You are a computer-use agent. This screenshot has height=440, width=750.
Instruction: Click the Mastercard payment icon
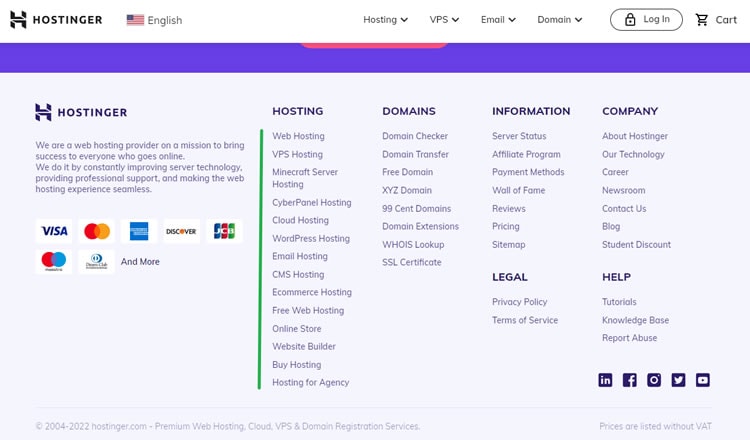coord(97,231)
